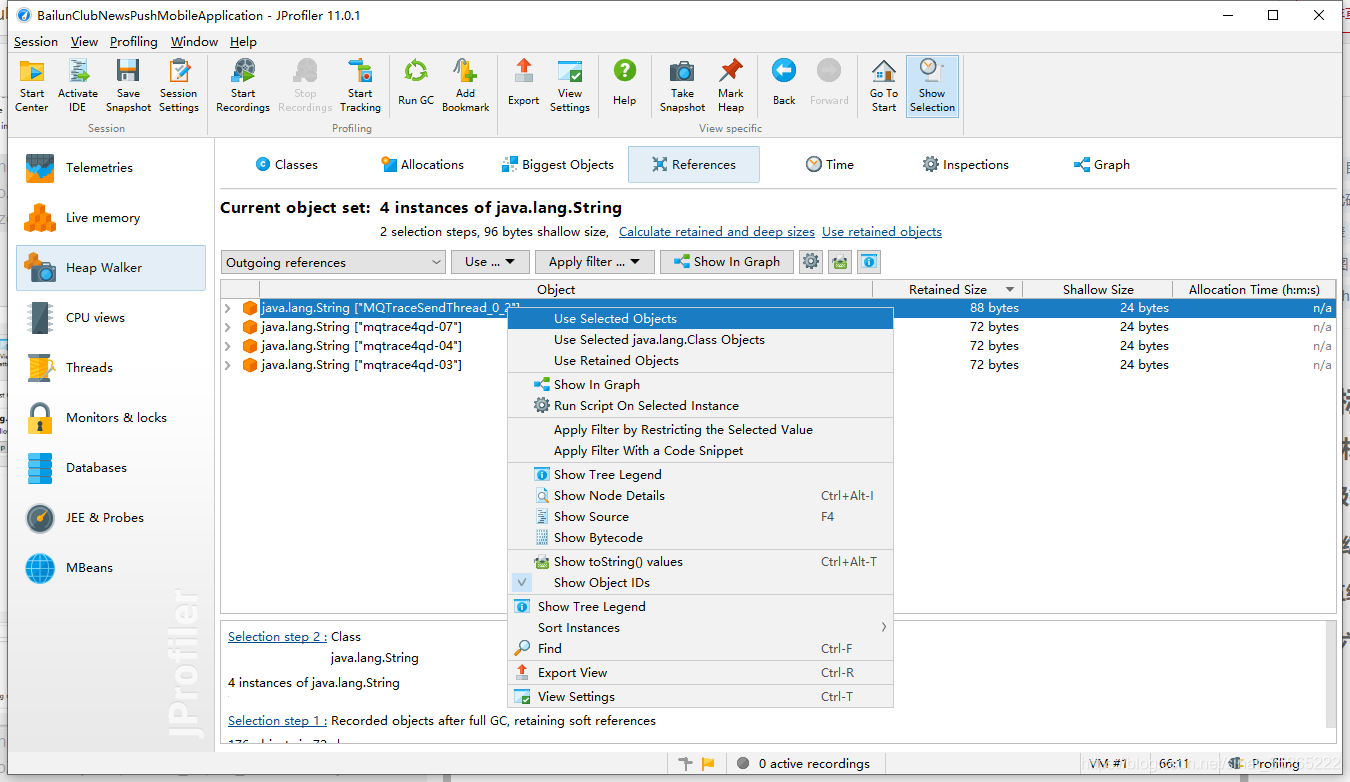Click the Add Bookmark icon
1350x782 pixels.
[466, 85]
